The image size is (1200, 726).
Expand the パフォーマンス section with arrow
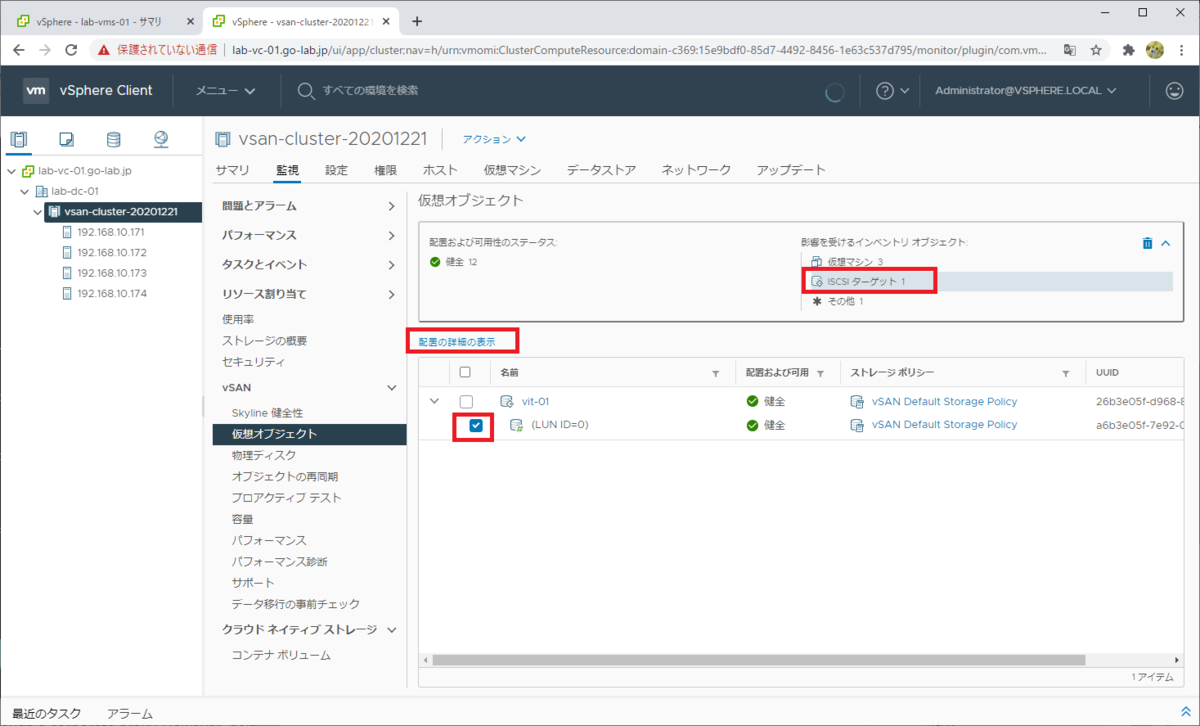(391, 236)
